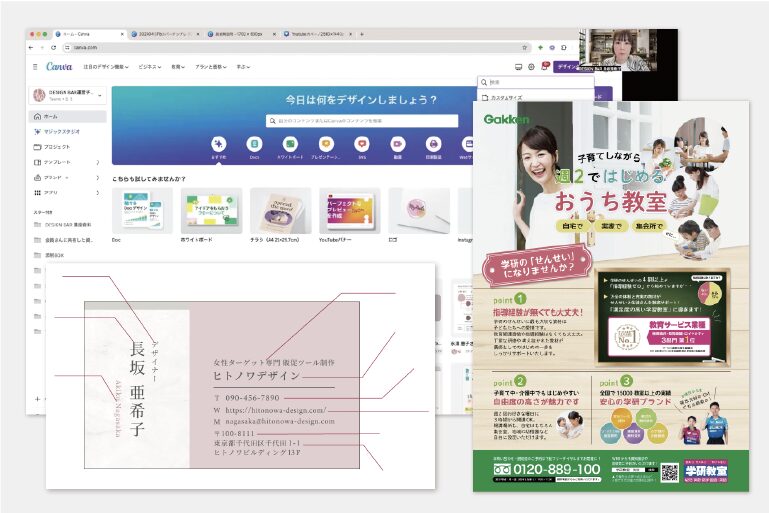769x513 pixels.
Task: Open Canva settings gear icon
Action: (x=531, y=67)
